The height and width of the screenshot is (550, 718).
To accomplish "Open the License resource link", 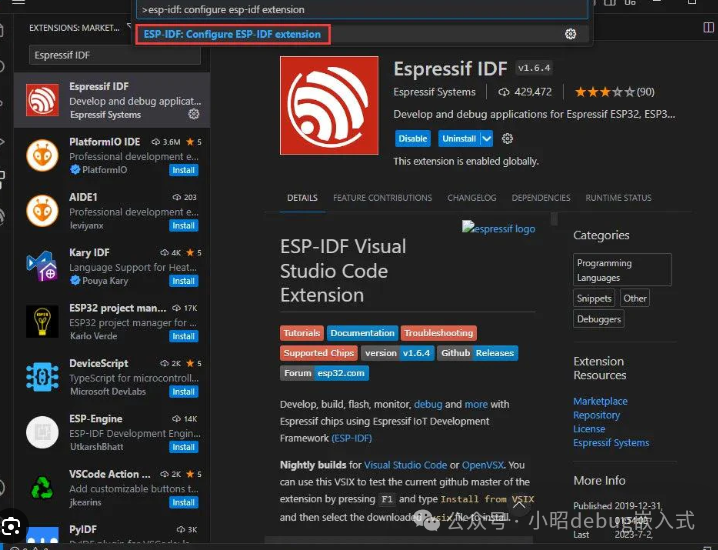I will pos(589,429).
